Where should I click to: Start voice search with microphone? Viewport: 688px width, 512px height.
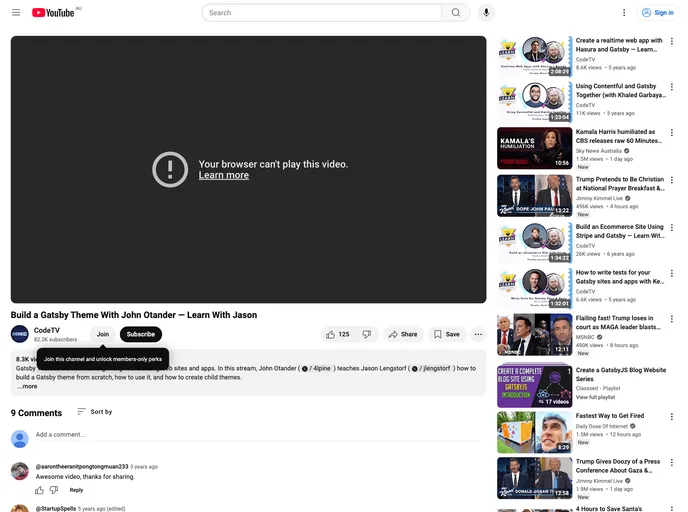coord(486,13)
